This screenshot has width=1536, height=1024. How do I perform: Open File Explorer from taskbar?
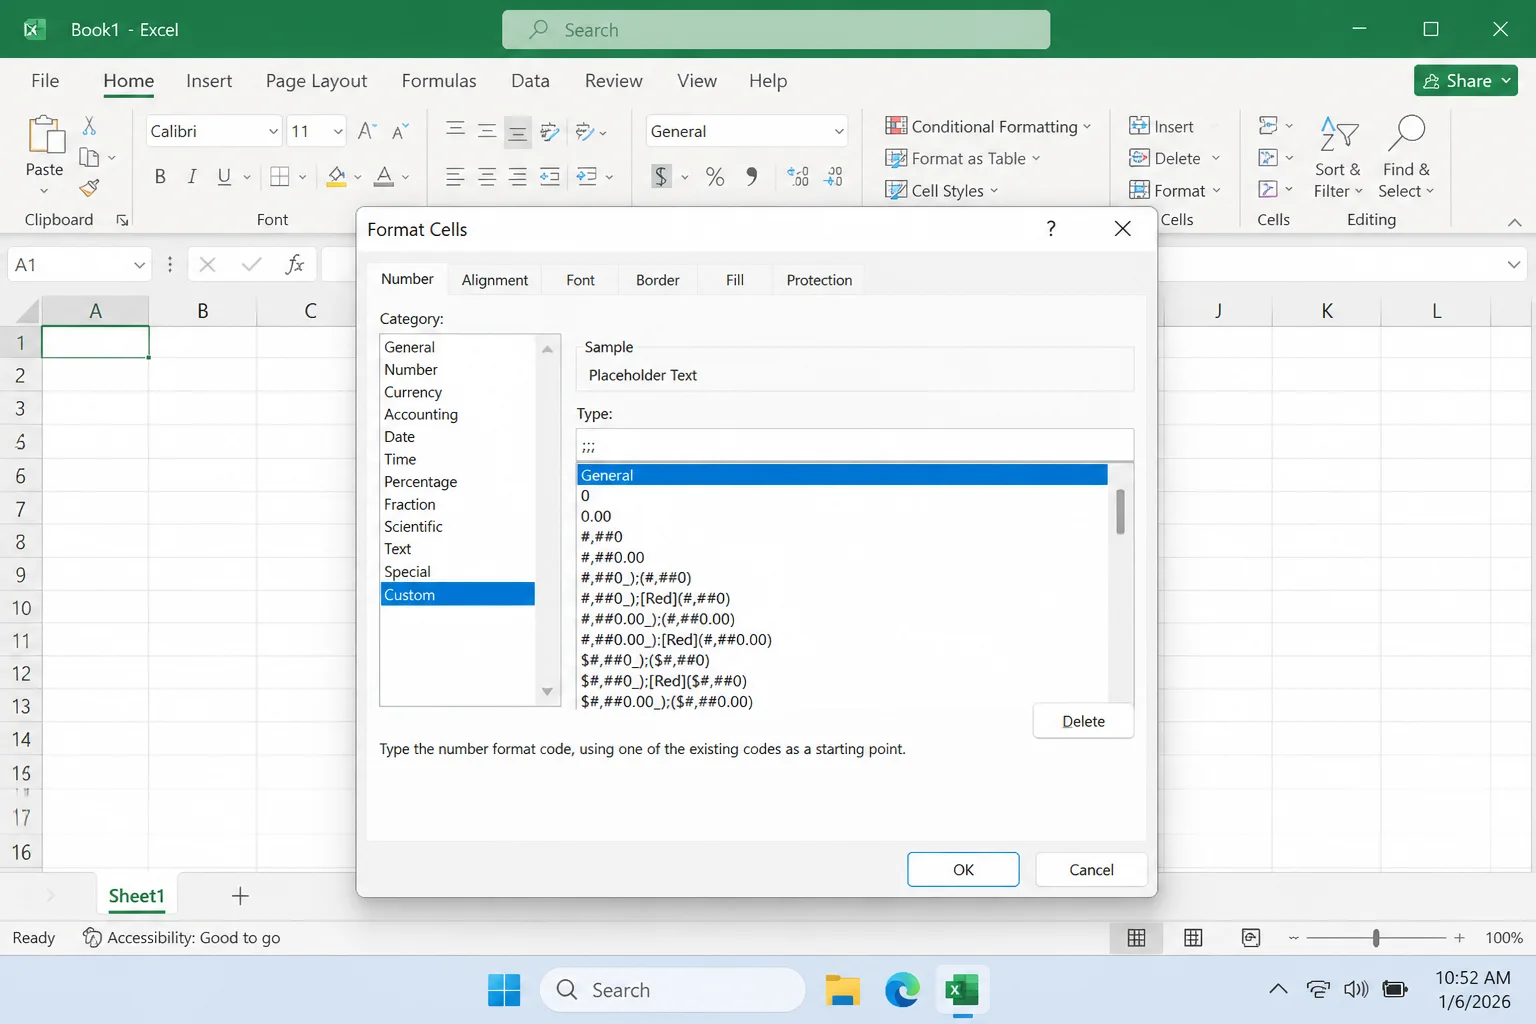coord(843,990)
